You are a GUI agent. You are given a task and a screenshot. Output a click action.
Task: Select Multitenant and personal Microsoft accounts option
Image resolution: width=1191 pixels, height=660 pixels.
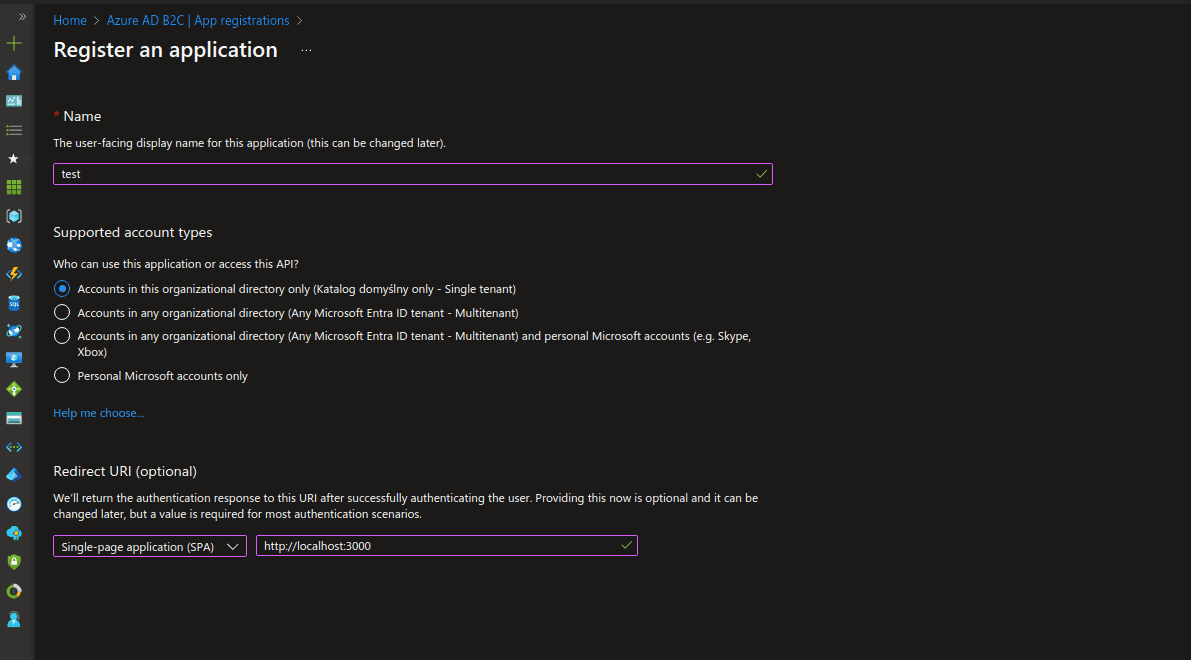[62, 336]
